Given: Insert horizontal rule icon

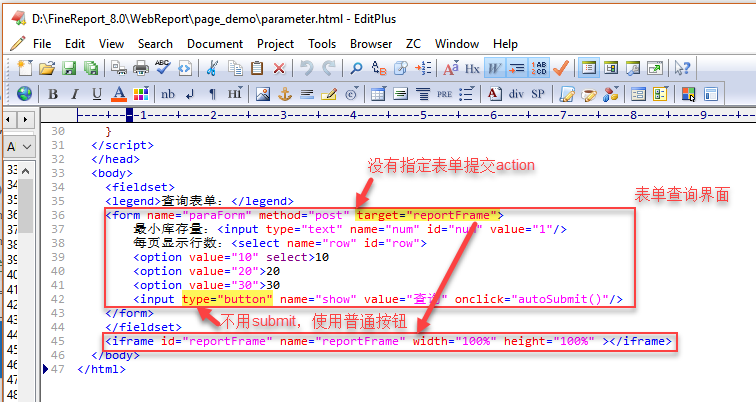Looking at the screenshot, I should 307,94.
